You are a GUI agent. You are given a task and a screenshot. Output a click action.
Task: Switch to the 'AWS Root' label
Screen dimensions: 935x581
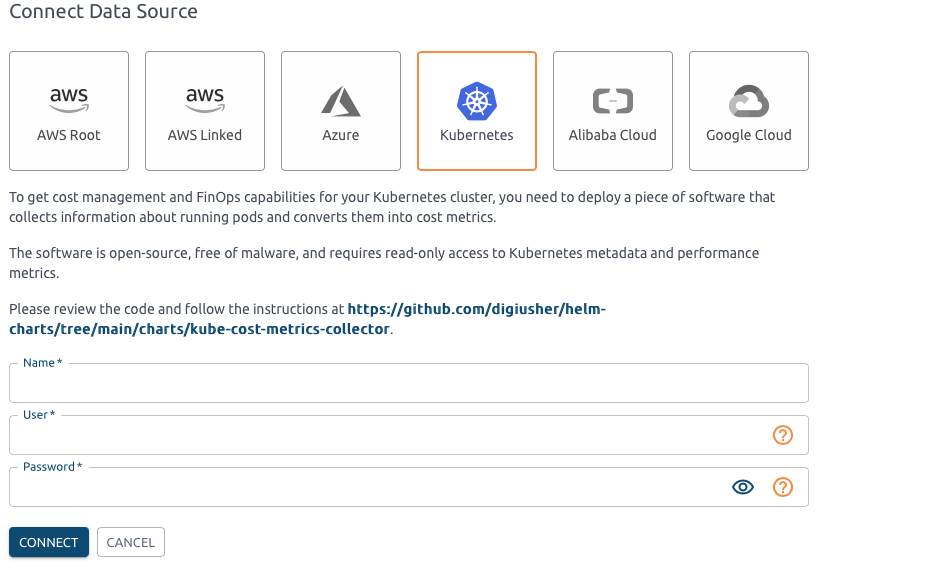[69, 135]
